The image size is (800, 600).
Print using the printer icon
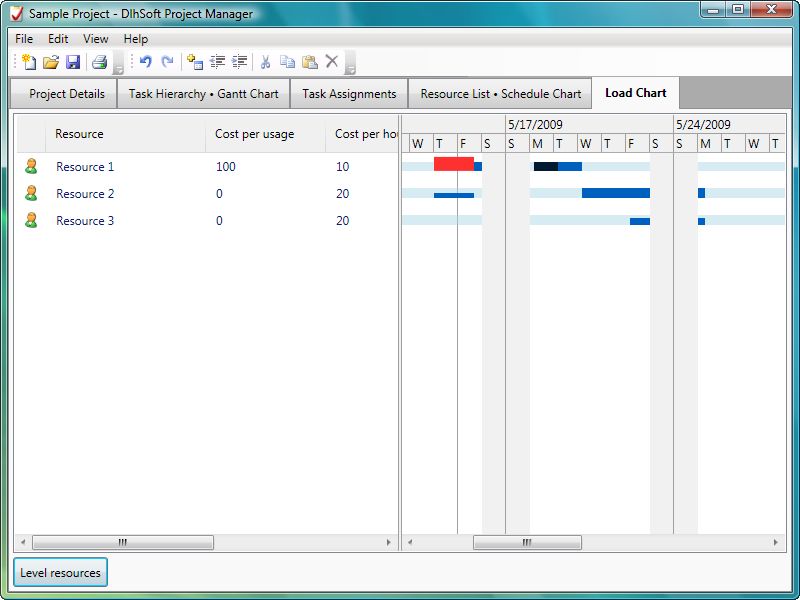click(x=99, y=62)
